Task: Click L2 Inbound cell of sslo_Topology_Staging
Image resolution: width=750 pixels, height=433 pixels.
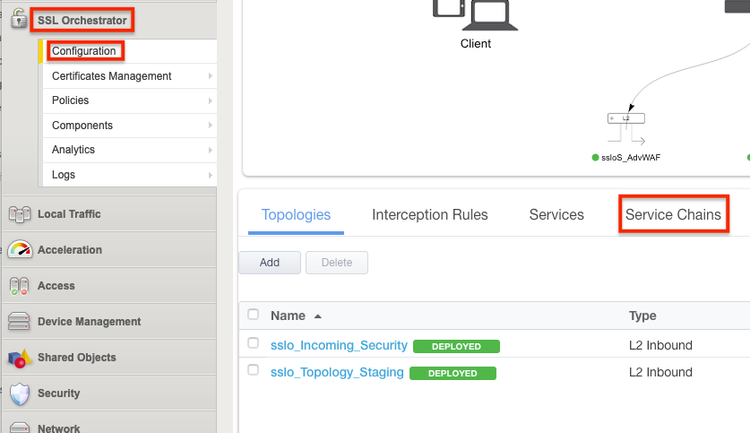Action: (x=661, y=372)
